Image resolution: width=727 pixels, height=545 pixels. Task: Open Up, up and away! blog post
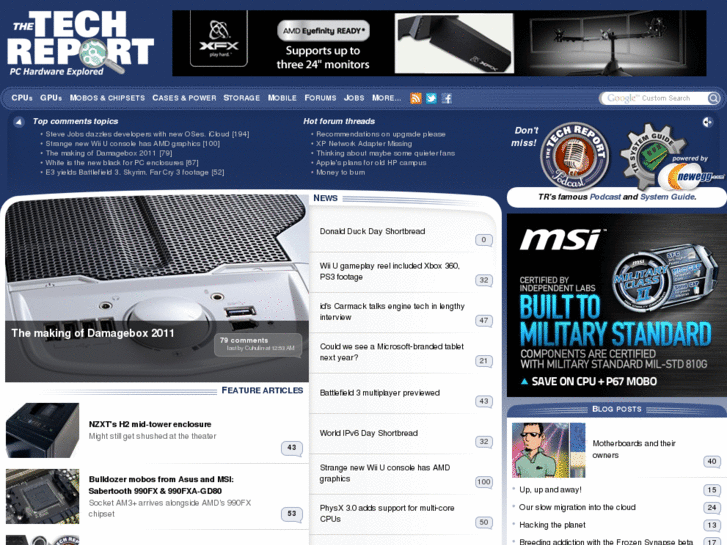point(550,490)
